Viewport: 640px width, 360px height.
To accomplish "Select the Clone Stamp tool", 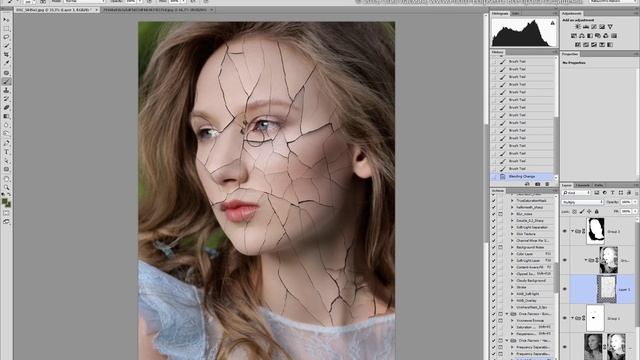I will [6, 90].
